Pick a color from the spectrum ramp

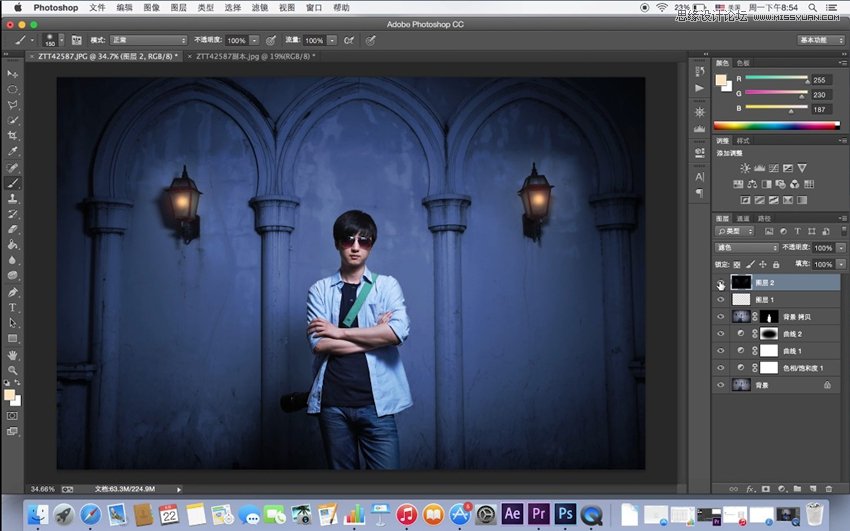[x=776, y=126]
